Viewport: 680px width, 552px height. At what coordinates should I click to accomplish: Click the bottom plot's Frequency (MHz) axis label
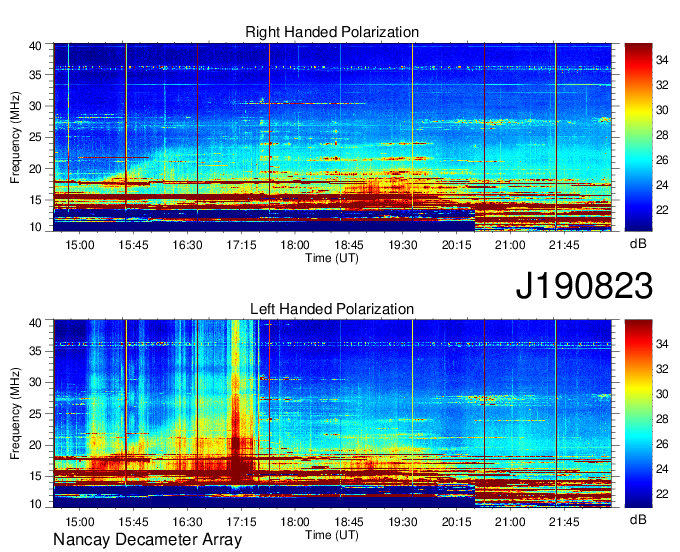pos(15,414)
